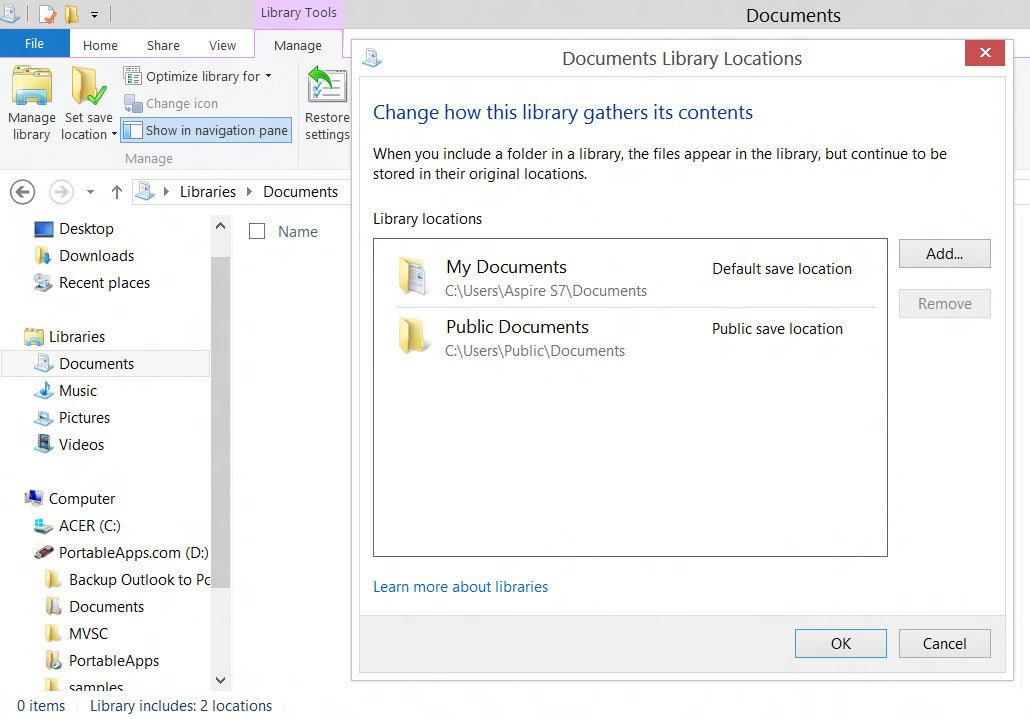The image size is (1030, 719).
Task: Click the Set save location folder icon
Action: pyautogui.click(x=88, y=85)
